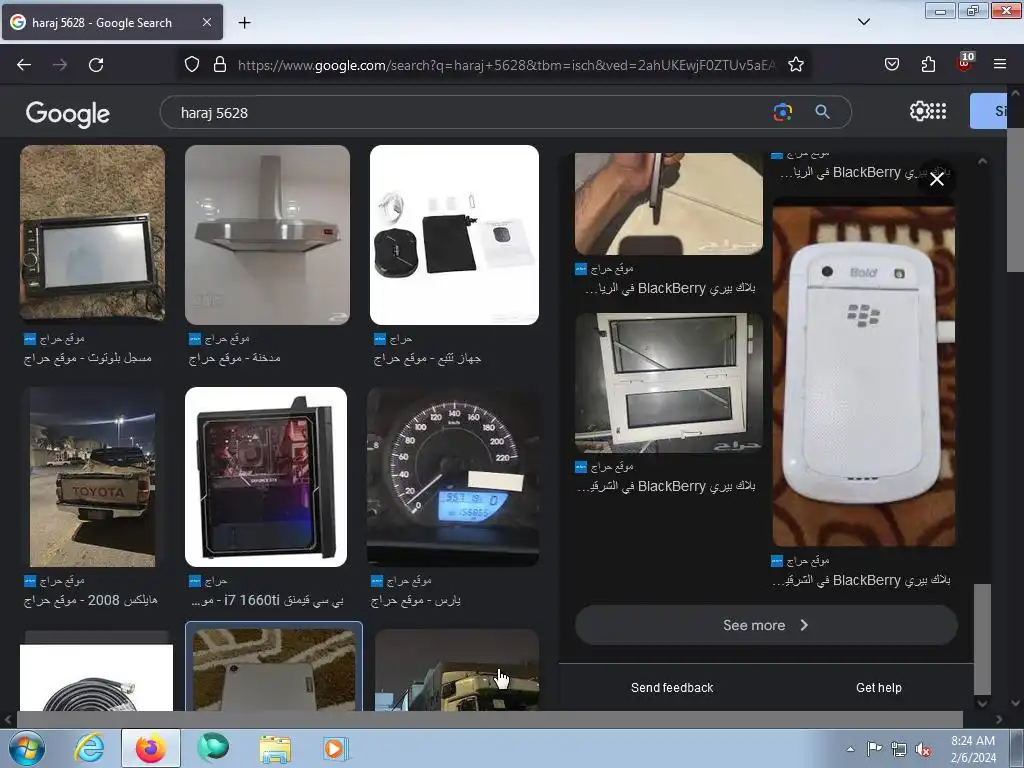Open network status tray icon
The image size is (1024, 768).
point(899,749)
